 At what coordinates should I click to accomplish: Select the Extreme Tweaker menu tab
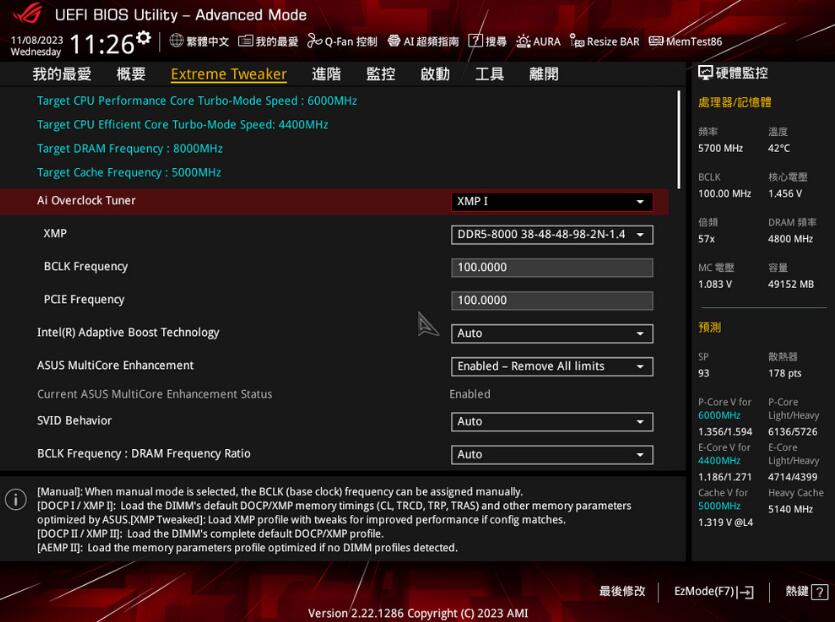[228, 73]
